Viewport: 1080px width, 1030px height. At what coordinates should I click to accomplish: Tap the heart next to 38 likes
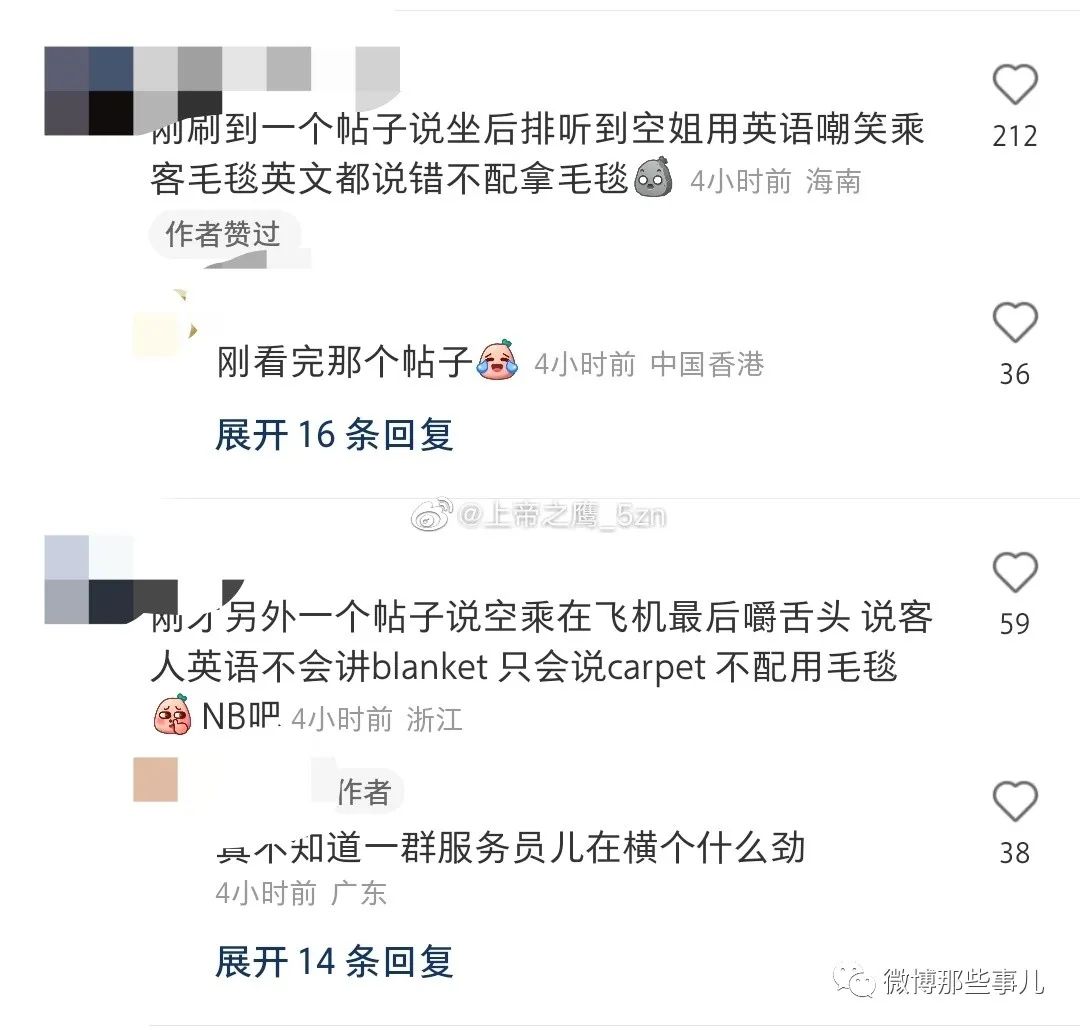(x=1015, y=801)
